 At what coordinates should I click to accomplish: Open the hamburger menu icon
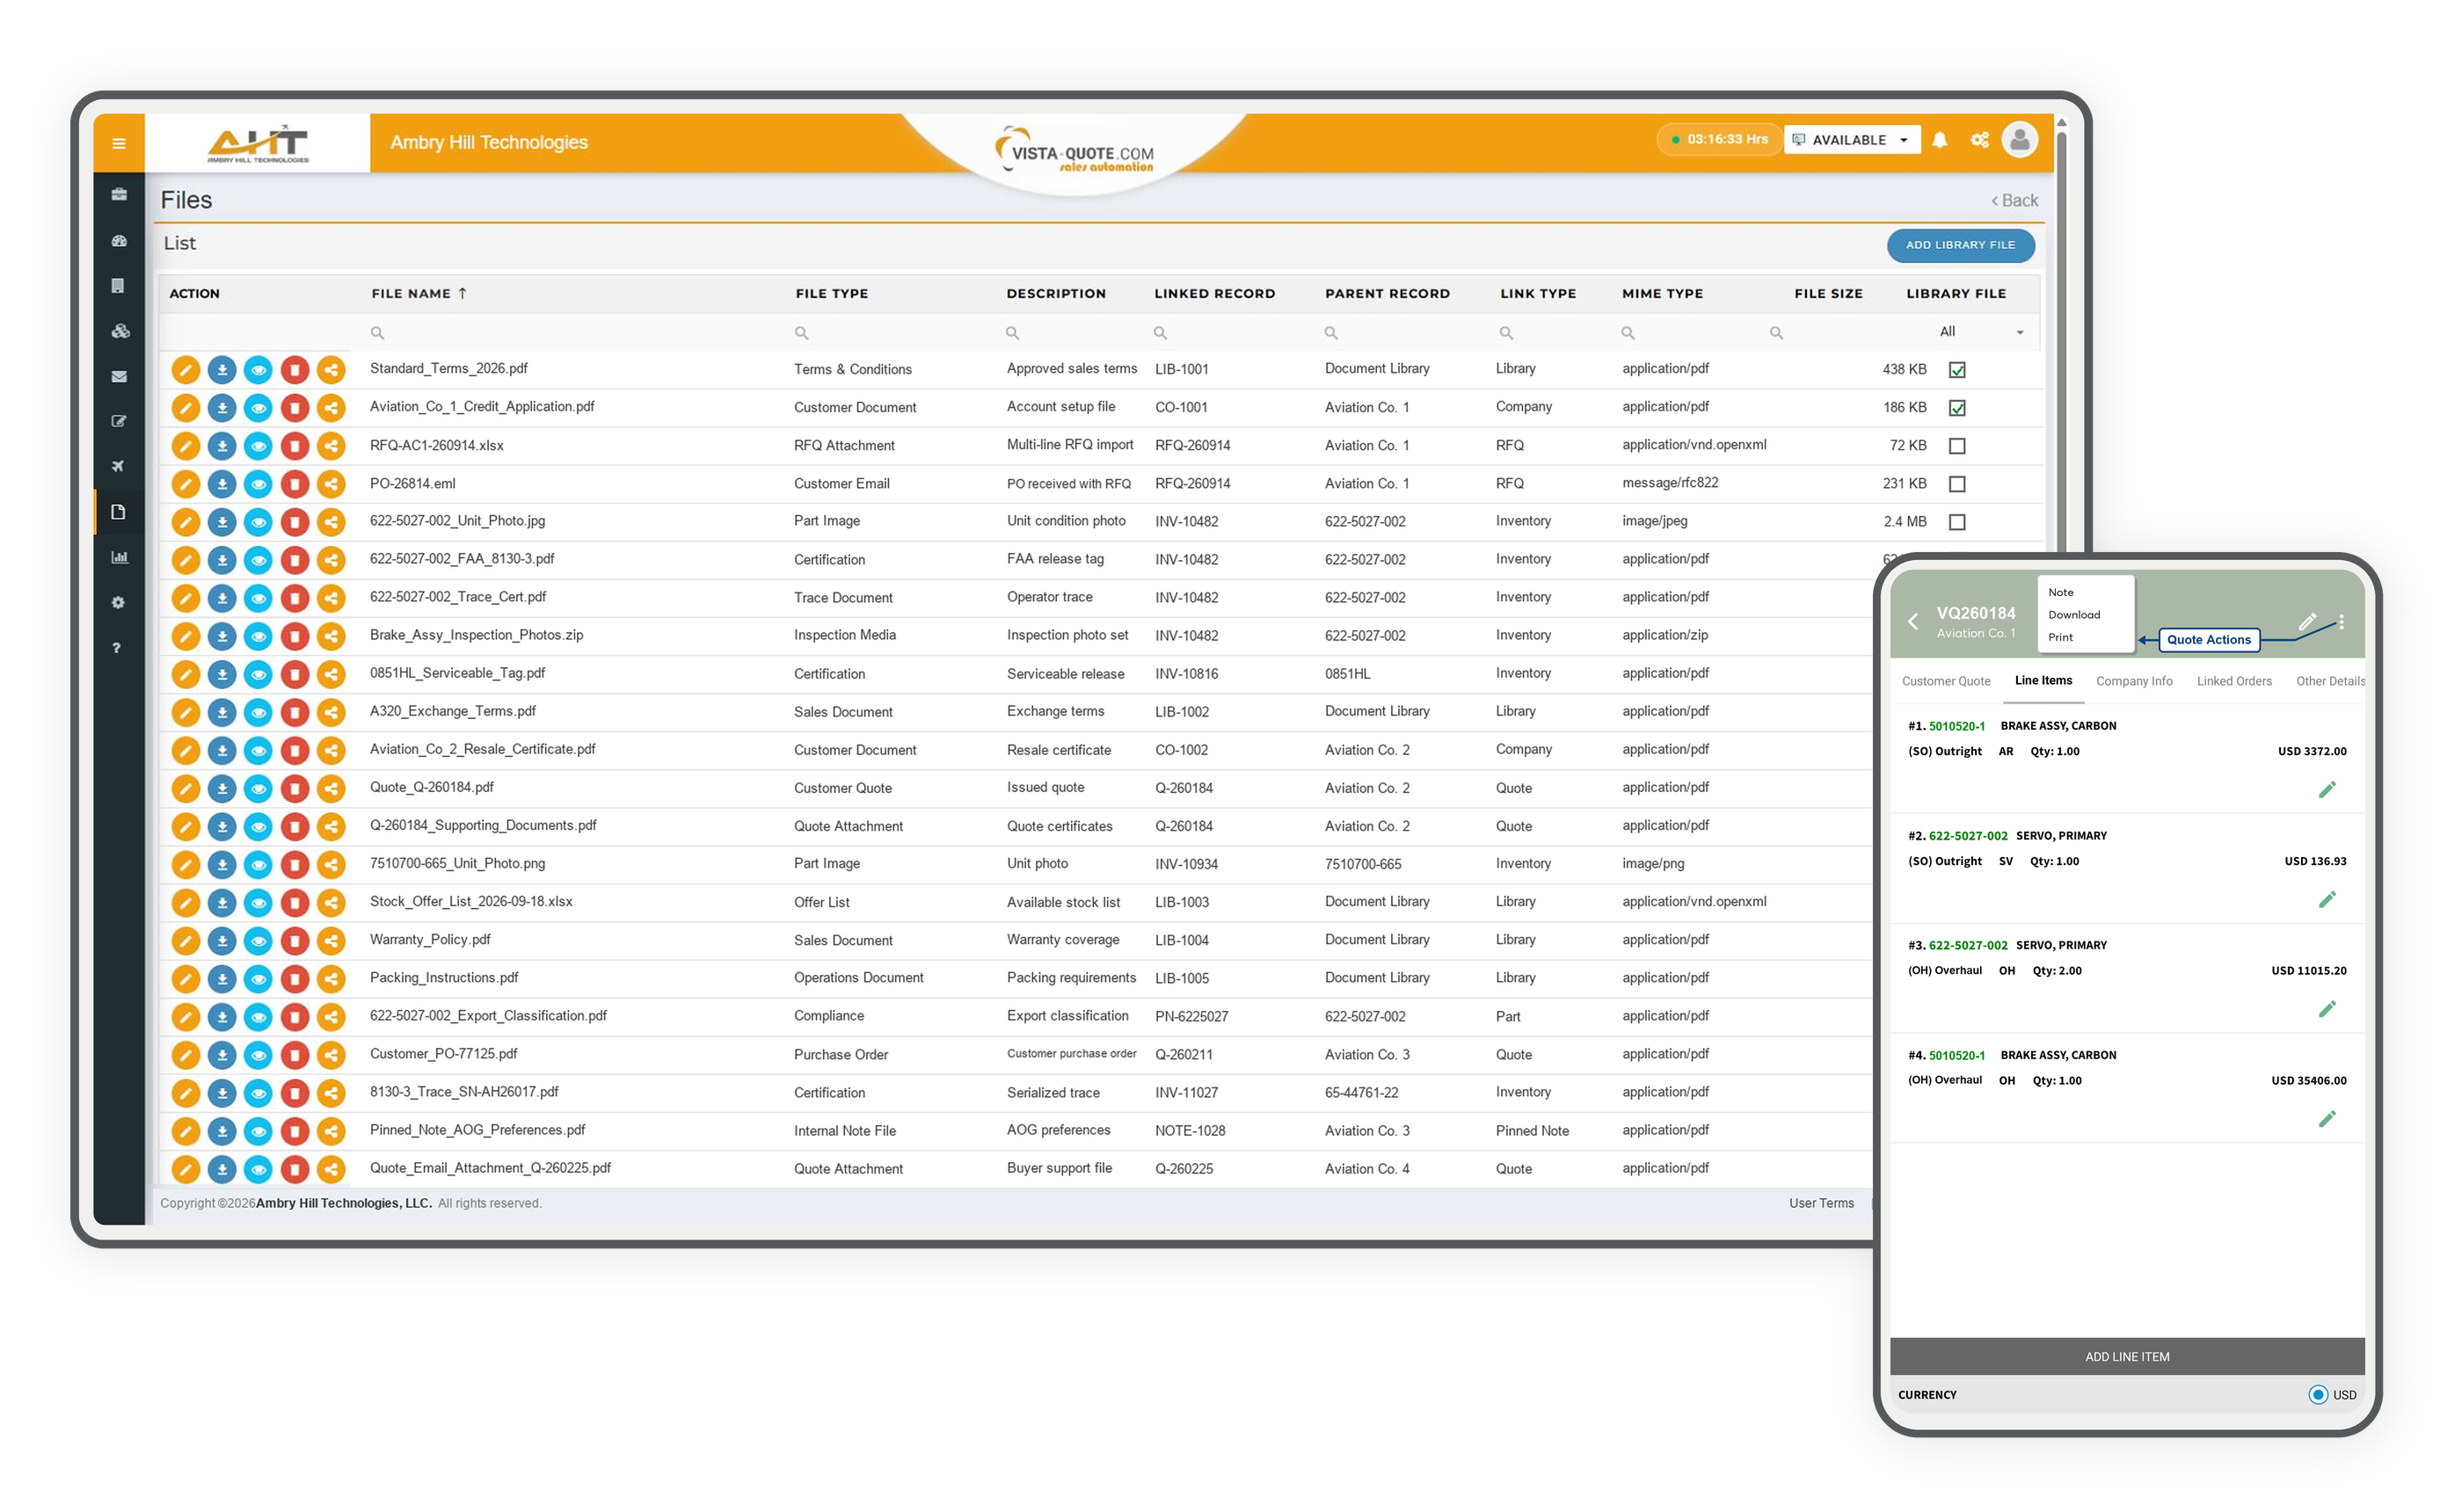[118, 143]
